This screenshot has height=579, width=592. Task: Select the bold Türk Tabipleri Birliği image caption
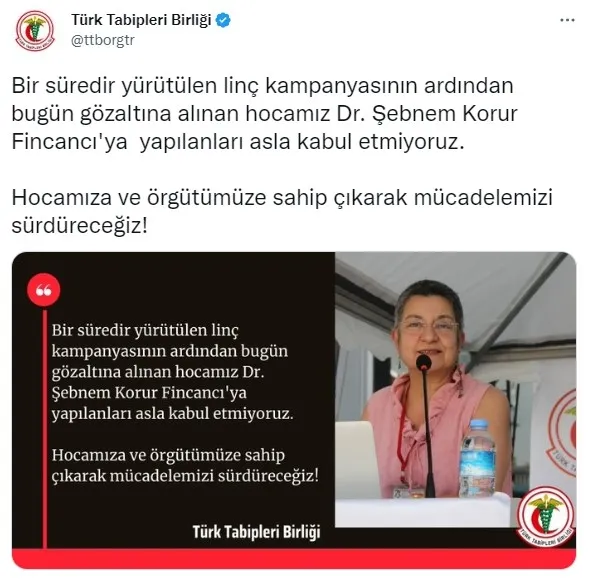click(256, 532)
